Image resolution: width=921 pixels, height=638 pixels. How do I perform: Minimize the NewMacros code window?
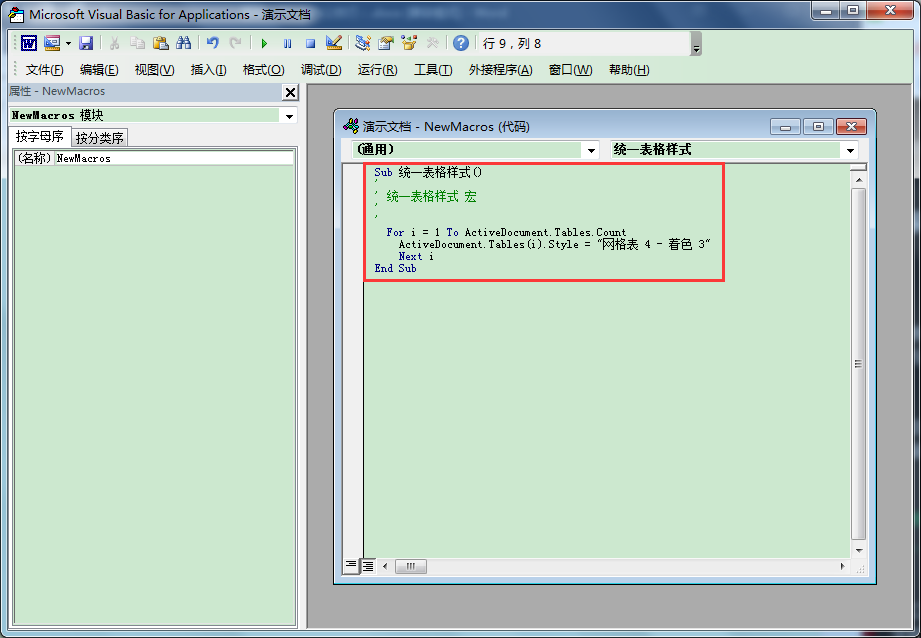tap(785, 126)
